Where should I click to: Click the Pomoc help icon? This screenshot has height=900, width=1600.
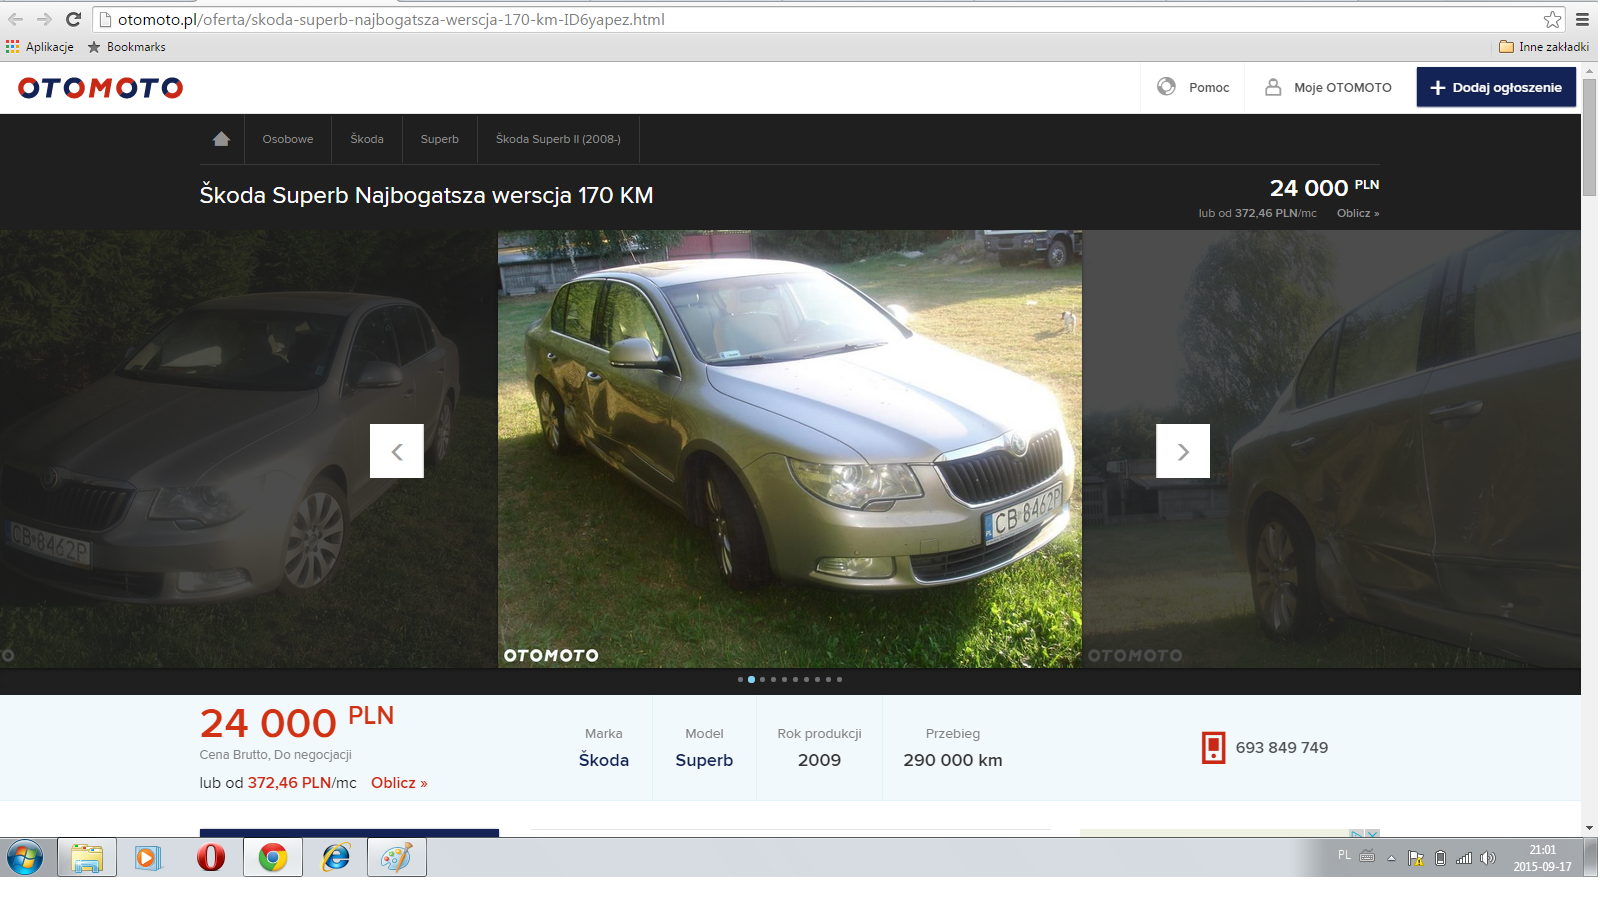(1166, 87)
